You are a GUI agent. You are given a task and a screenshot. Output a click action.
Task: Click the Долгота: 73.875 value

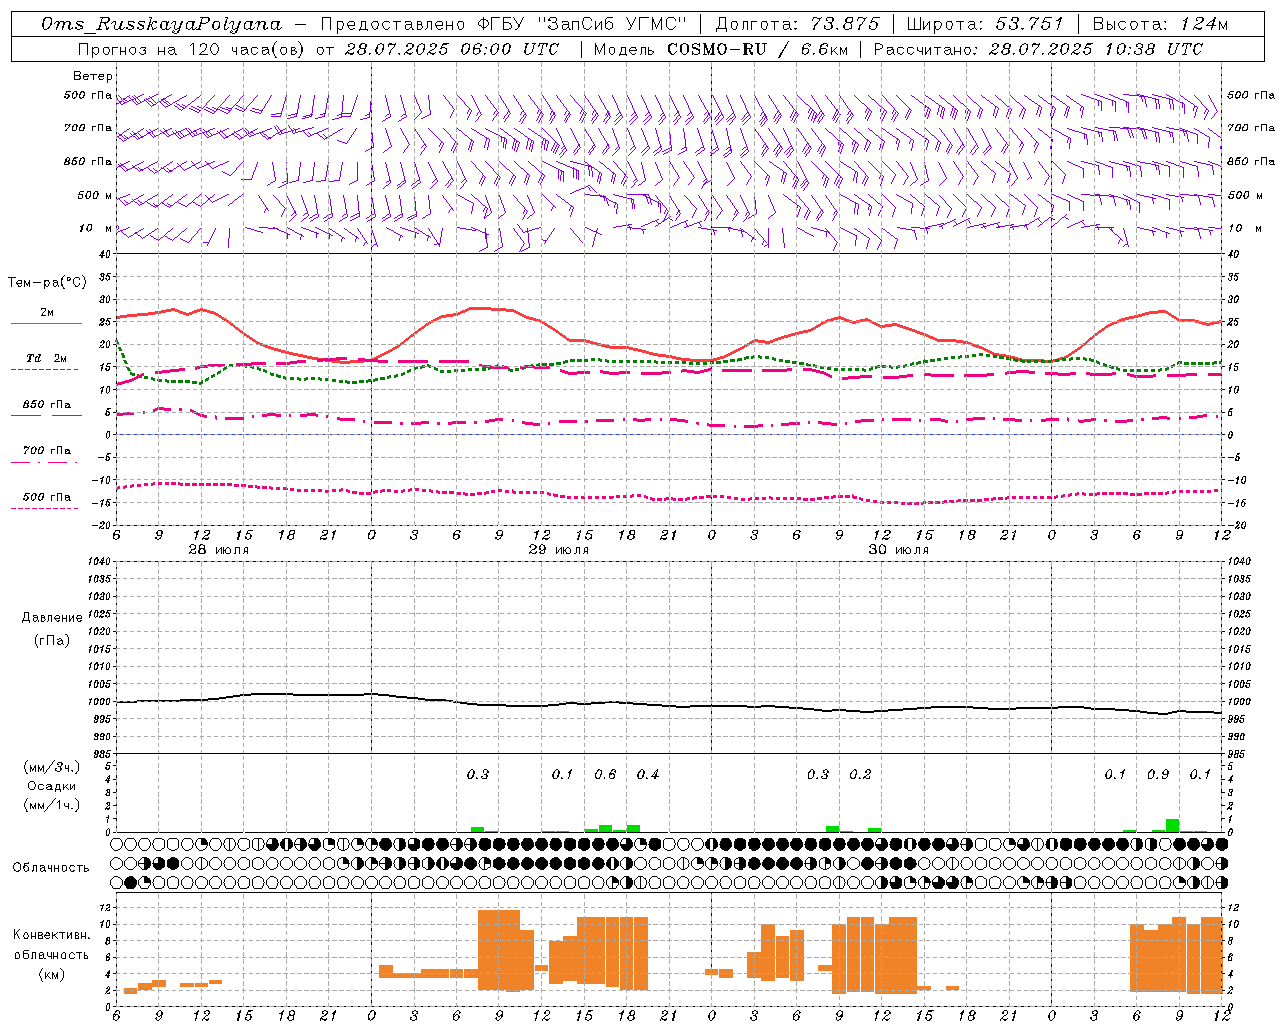click(798, 24)
